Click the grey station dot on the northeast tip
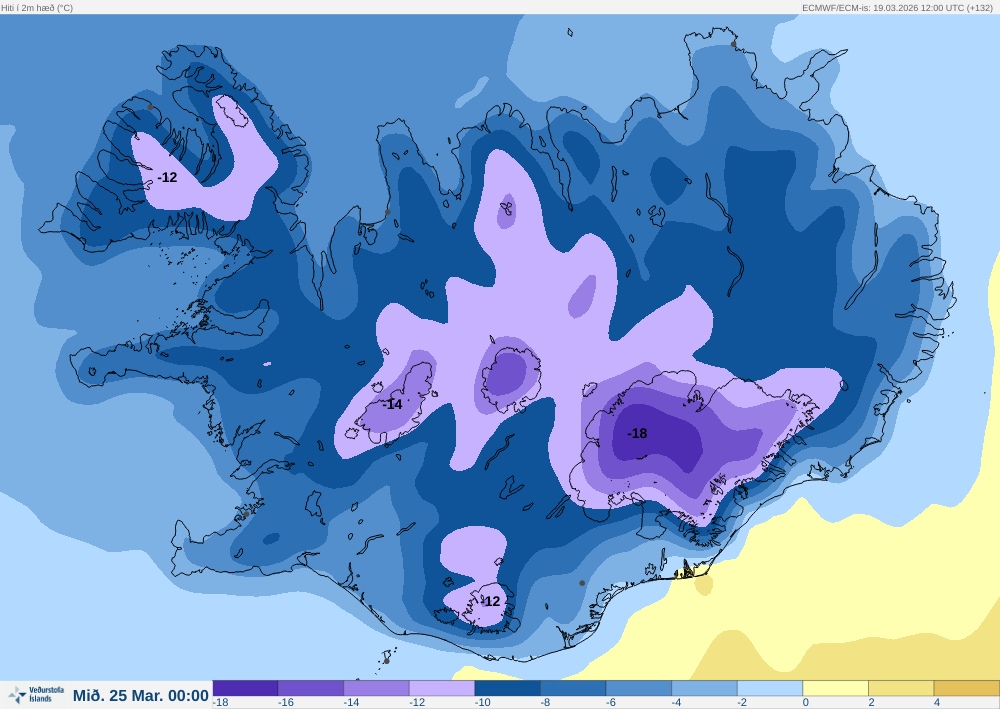The width and height of the screenshot is (1000, 709). coord(733,44)
